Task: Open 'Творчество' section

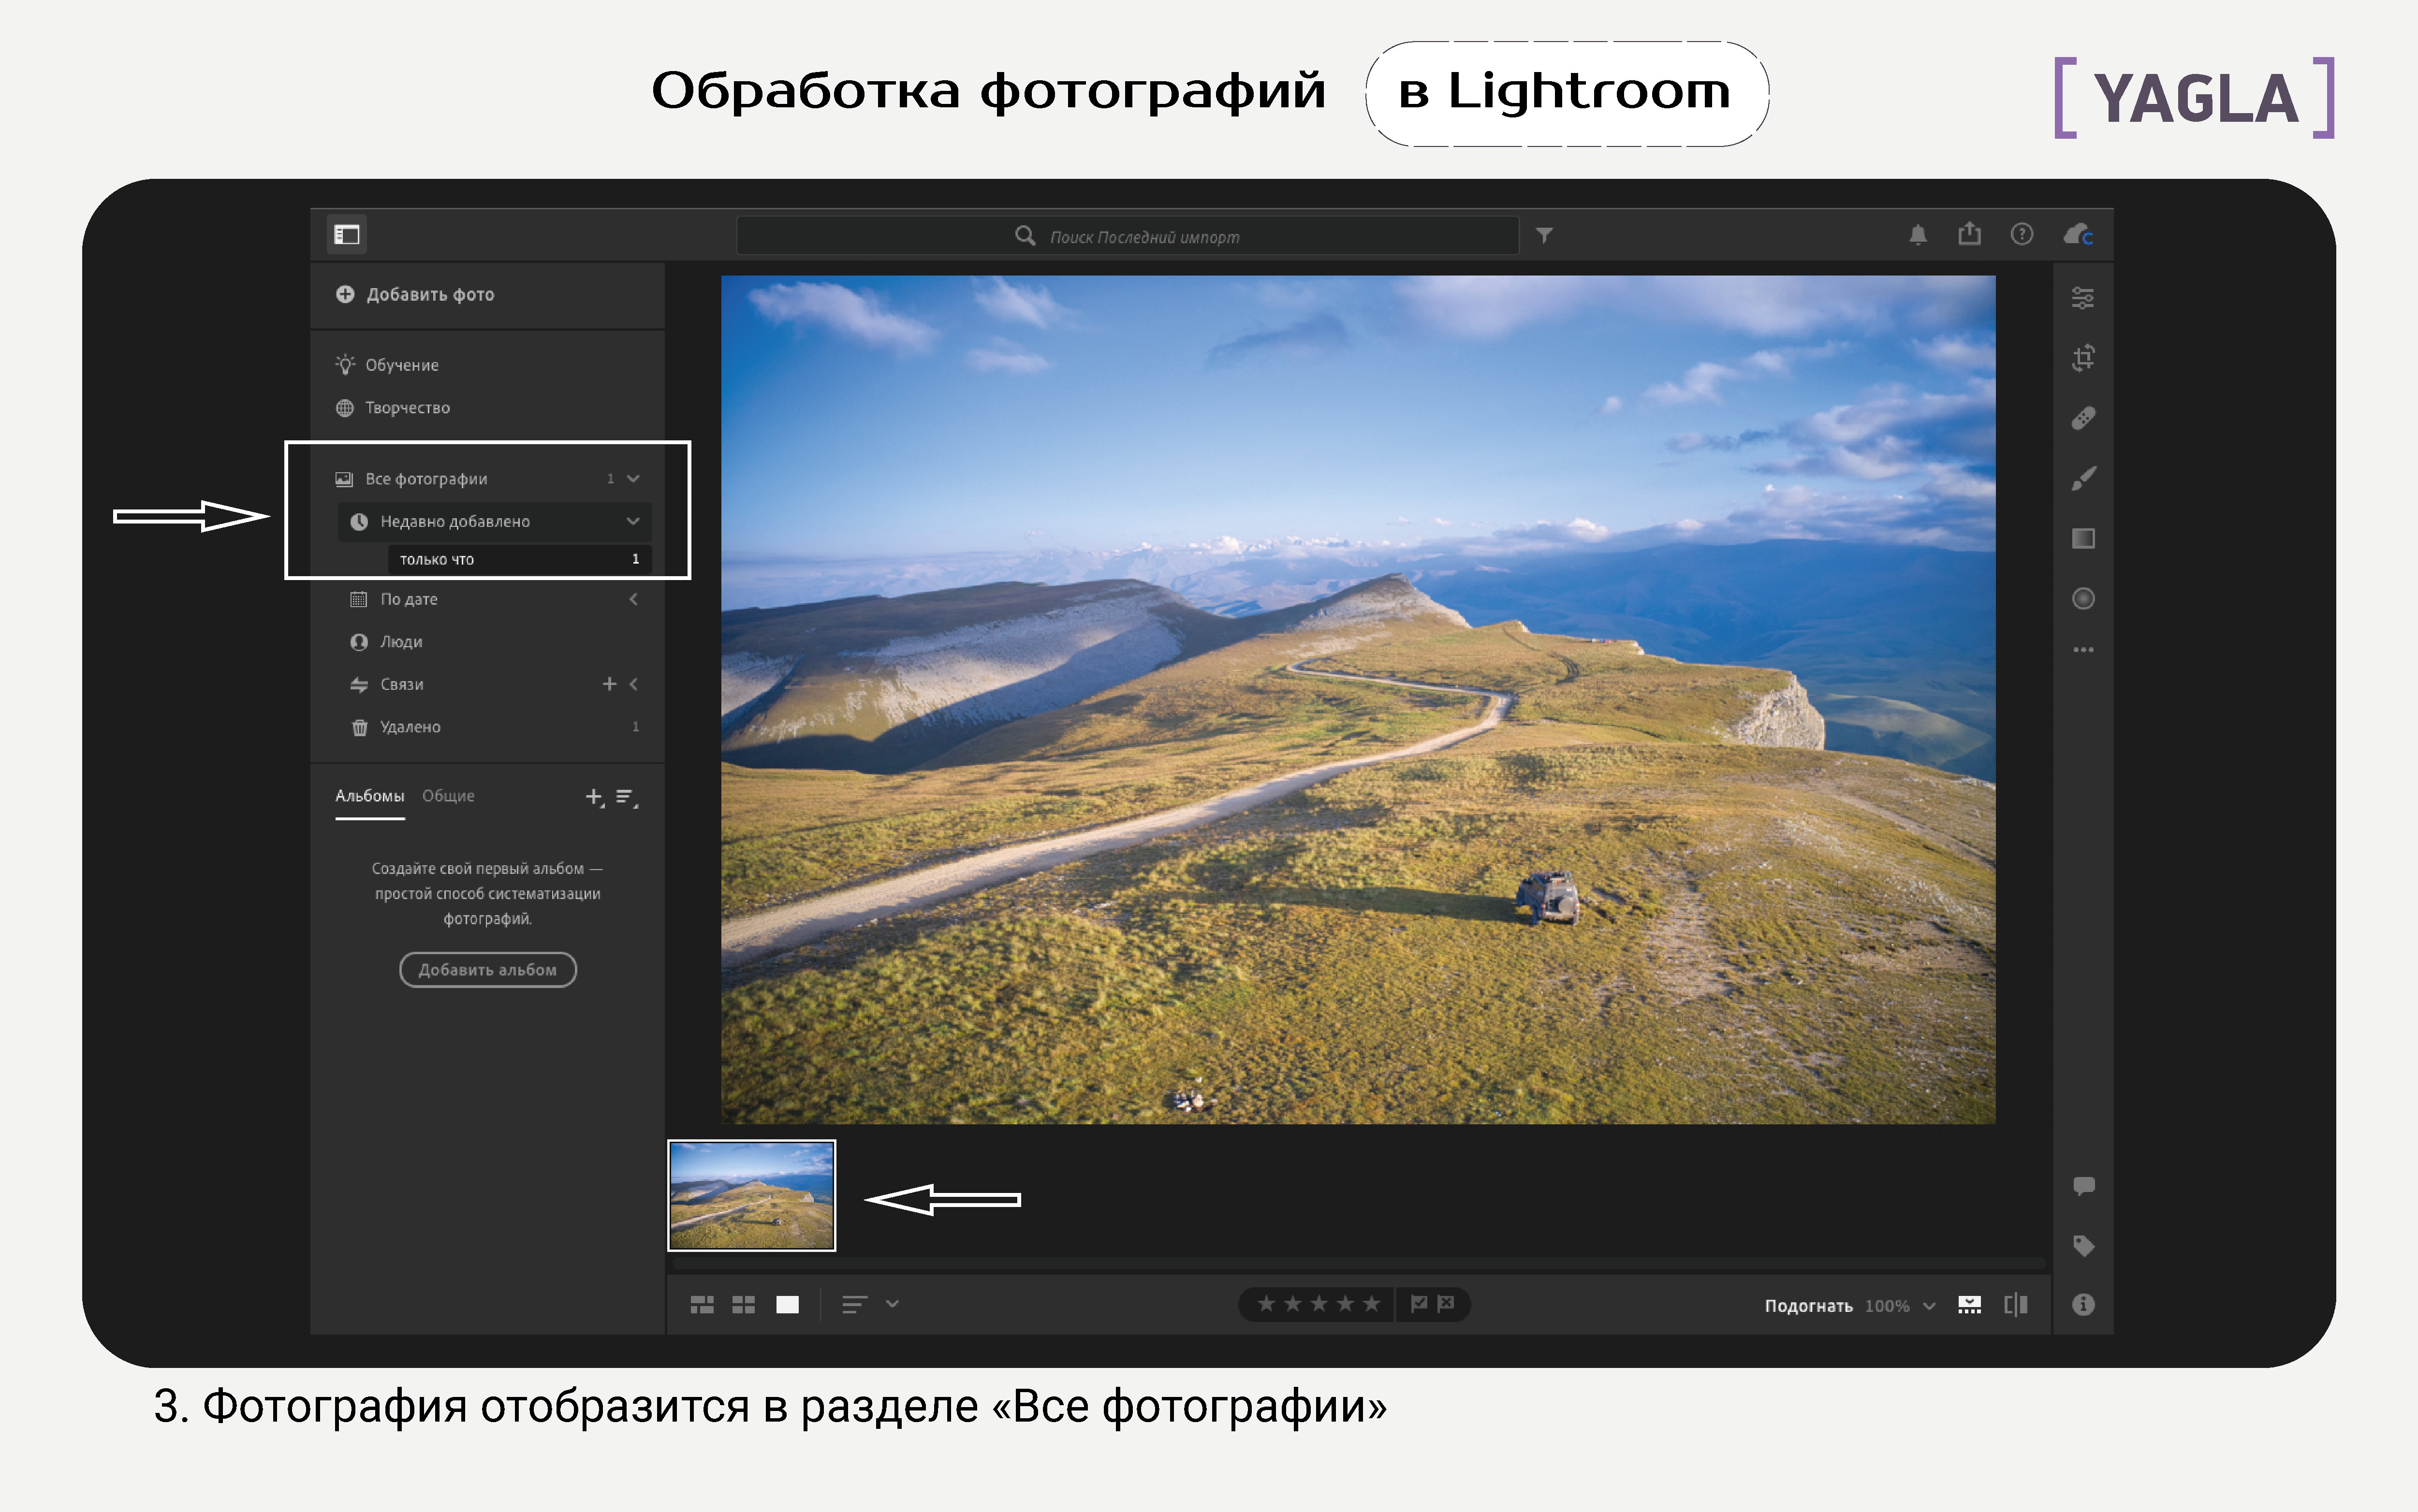Action: (393, 408)
